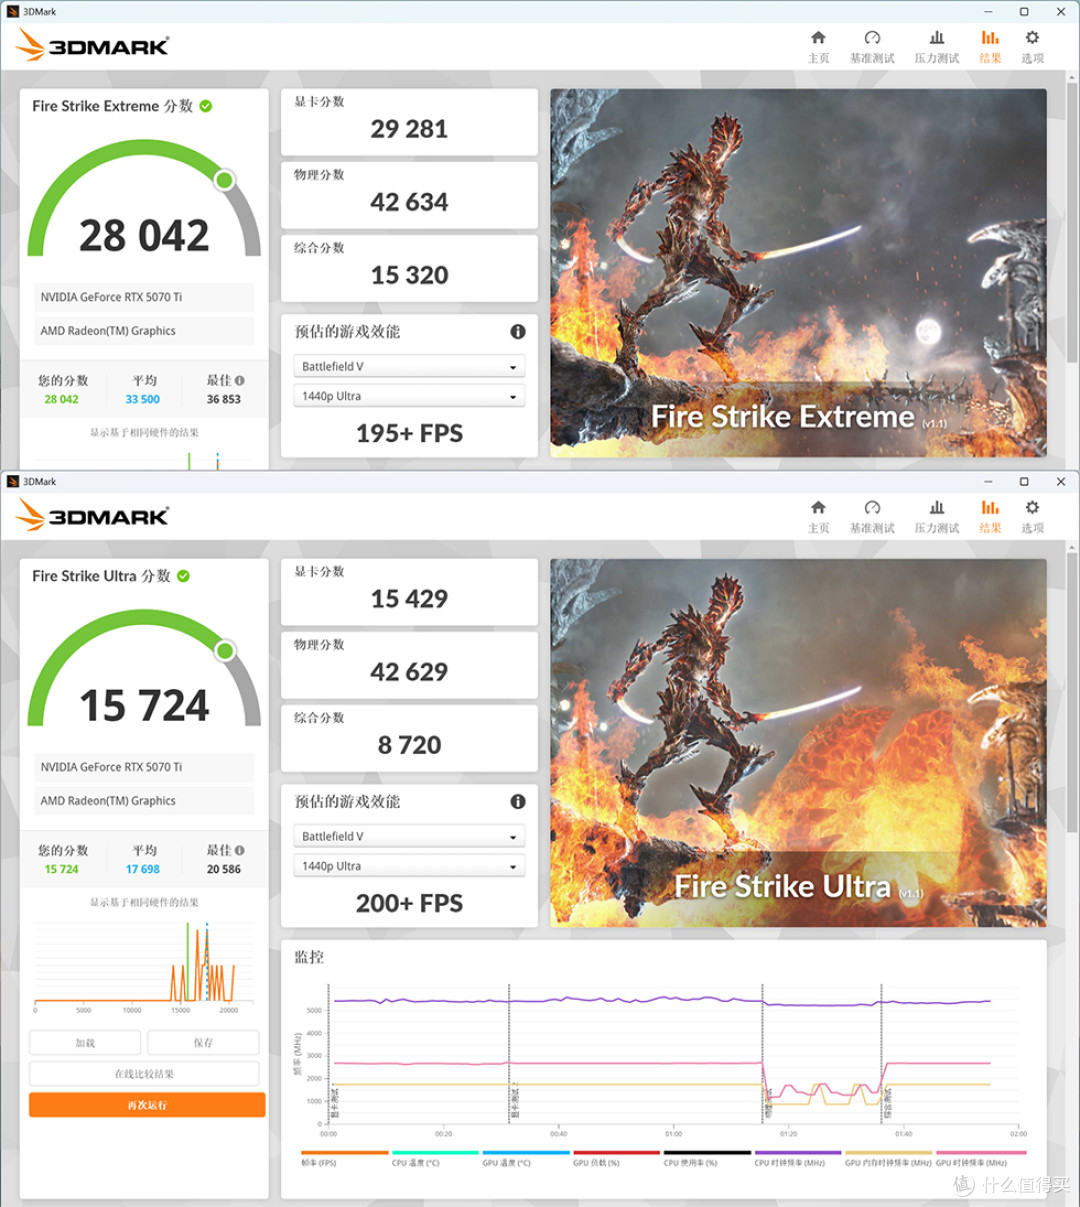
Task: Click the 3DMark title bar app icon of the top window
Action: click(13, 12)
